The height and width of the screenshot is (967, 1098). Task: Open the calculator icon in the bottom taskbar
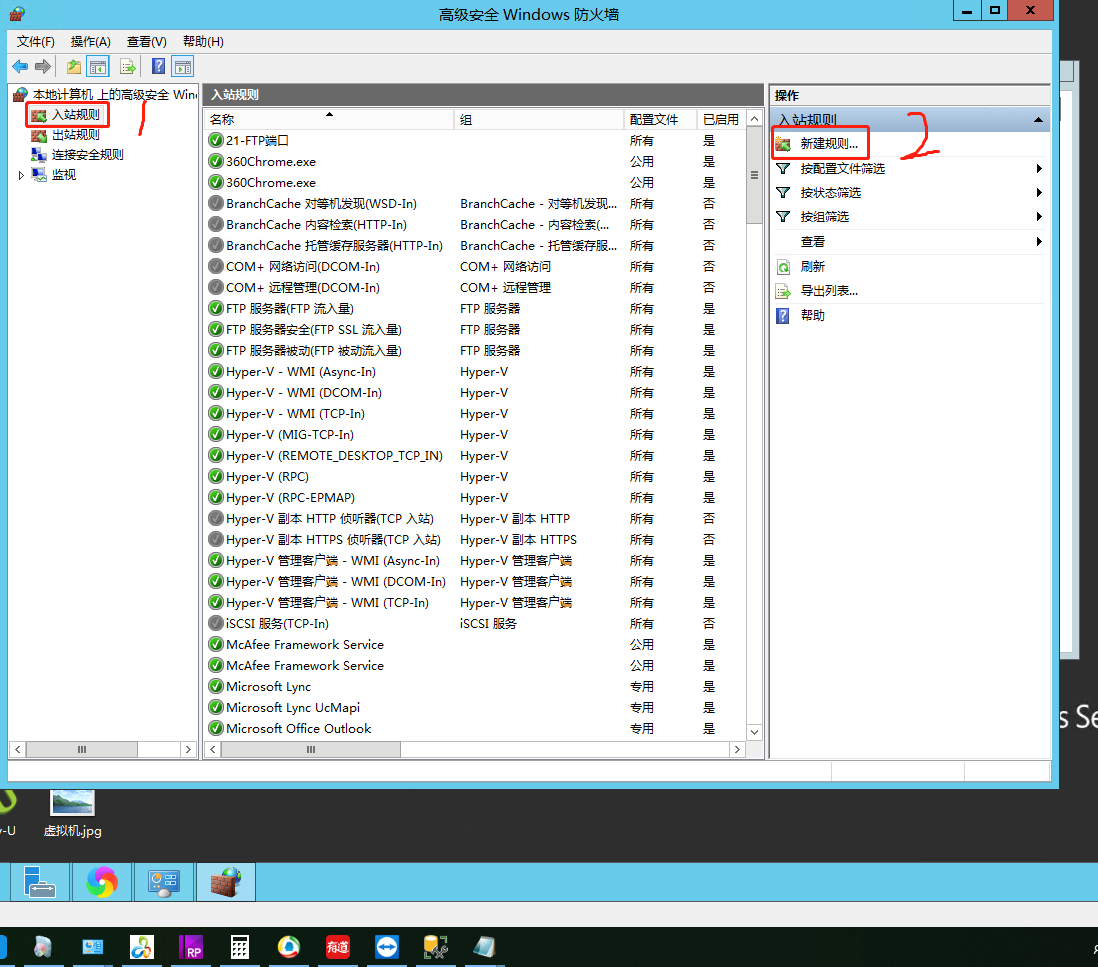coord(239,947)
